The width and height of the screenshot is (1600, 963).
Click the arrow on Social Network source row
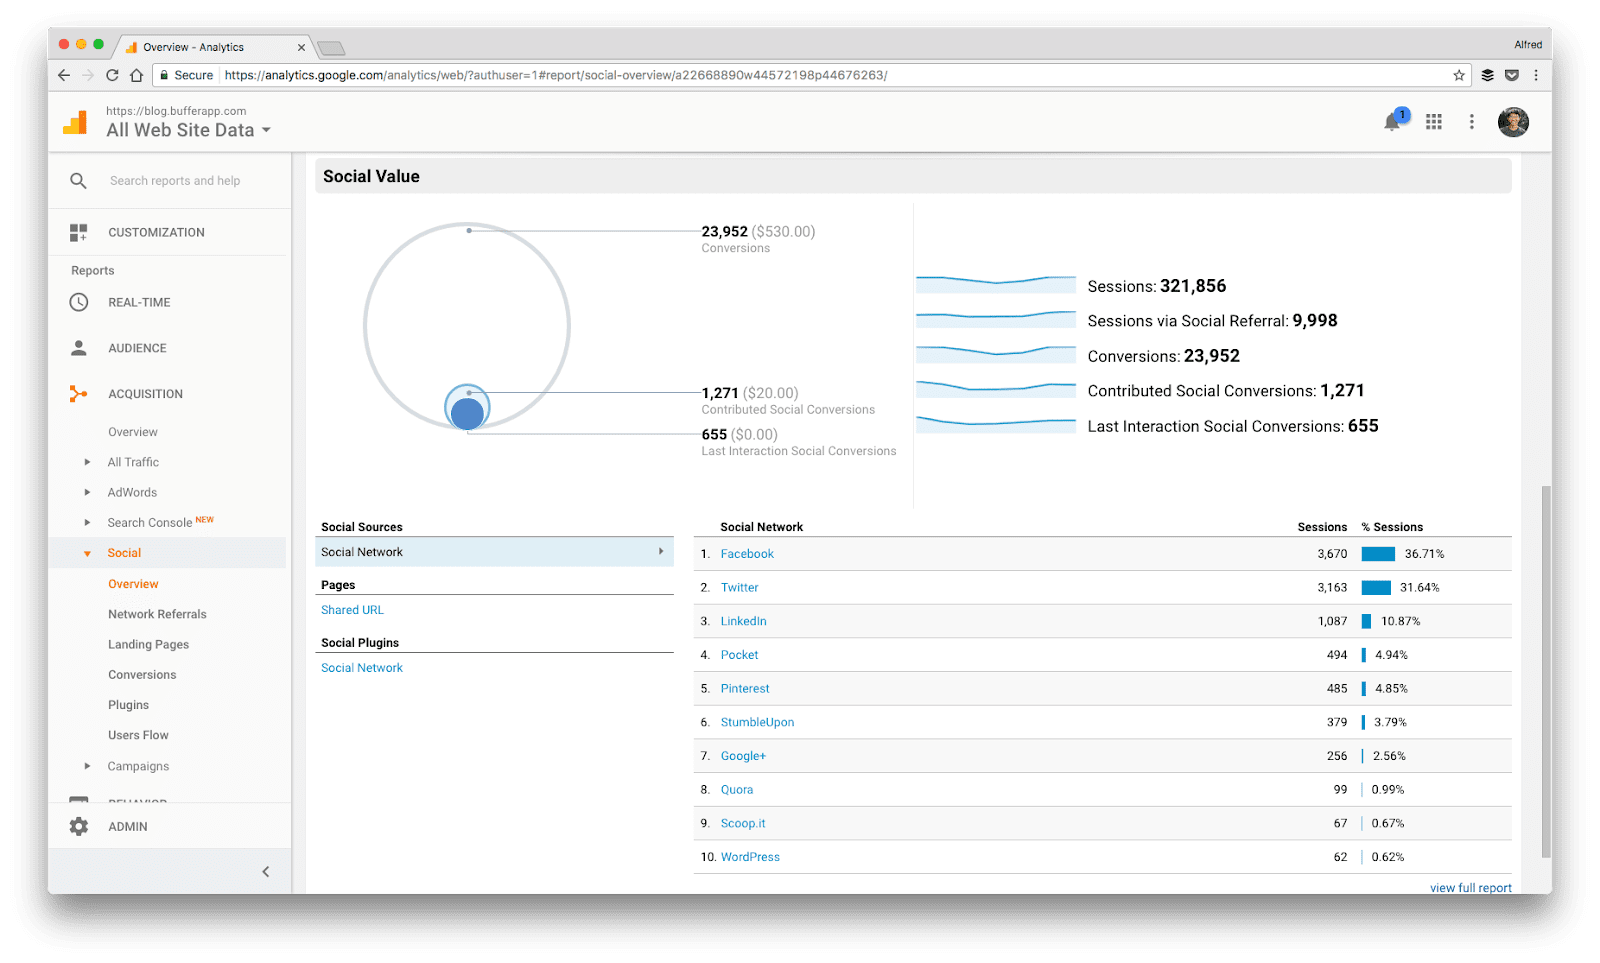(x=661, y=552)
